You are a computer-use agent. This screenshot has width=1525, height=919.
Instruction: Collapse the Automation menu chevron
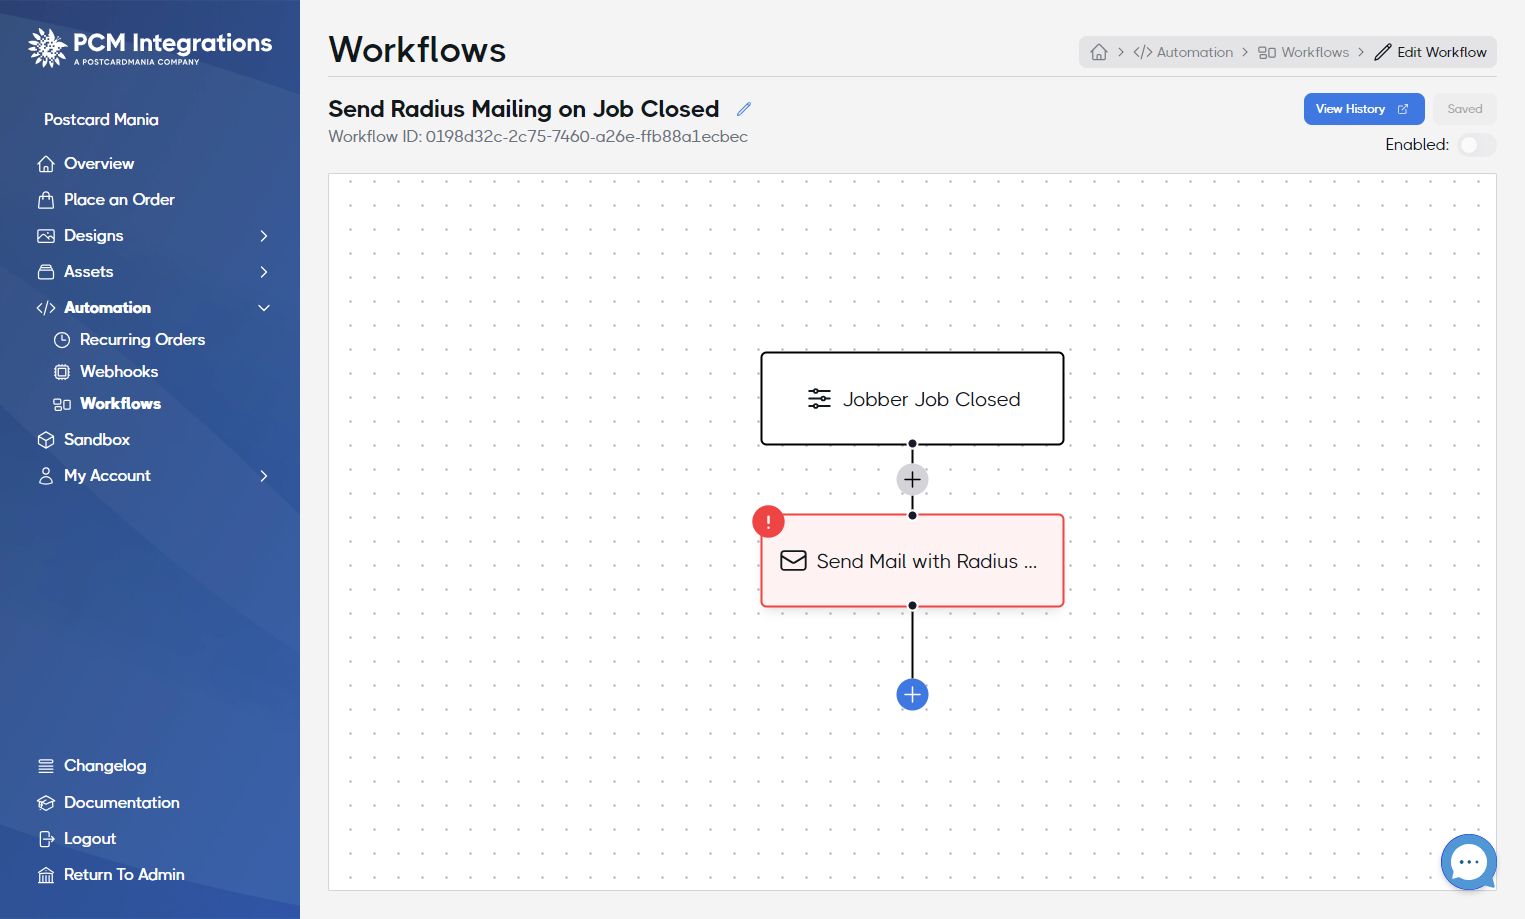pyautogui.click(x=264, y=308)
